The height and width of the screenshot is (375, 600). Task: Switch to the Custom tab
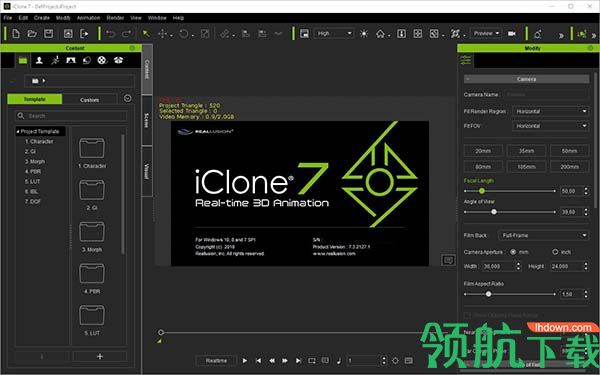click(90, 99)
